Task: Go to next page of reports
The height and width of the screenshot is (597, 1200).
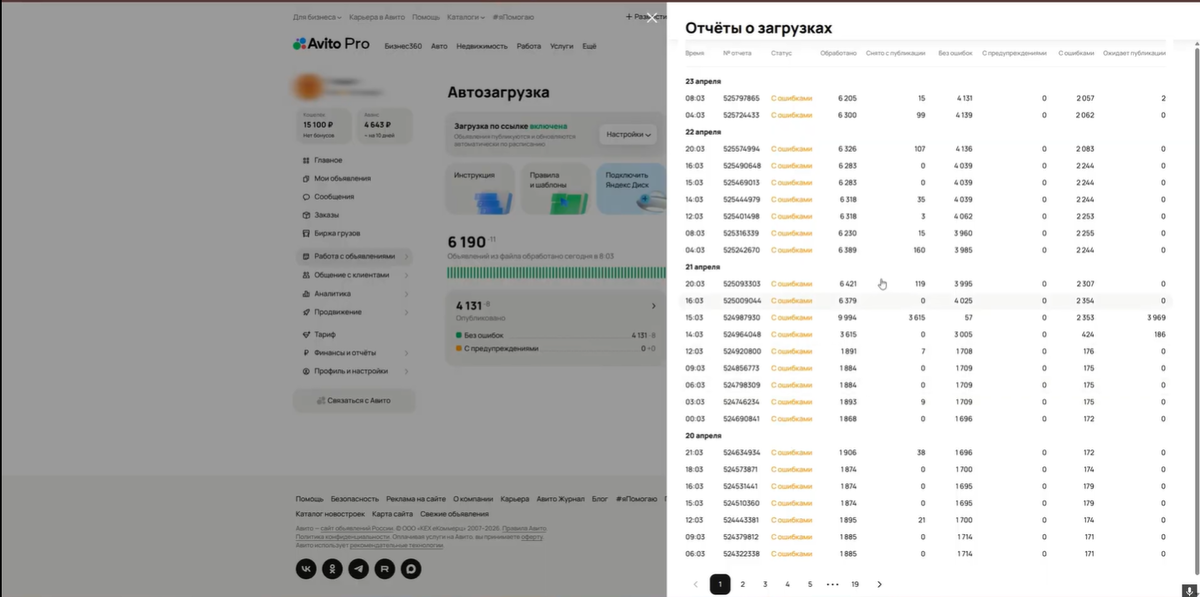Action: [879, 584]
